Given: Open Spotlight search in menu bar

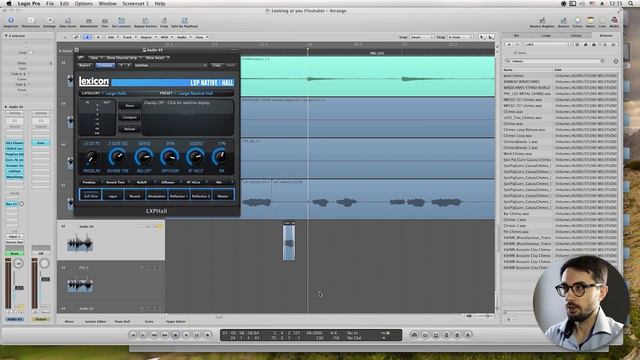Looking at the screenshot, I should [x=631, y=3].
